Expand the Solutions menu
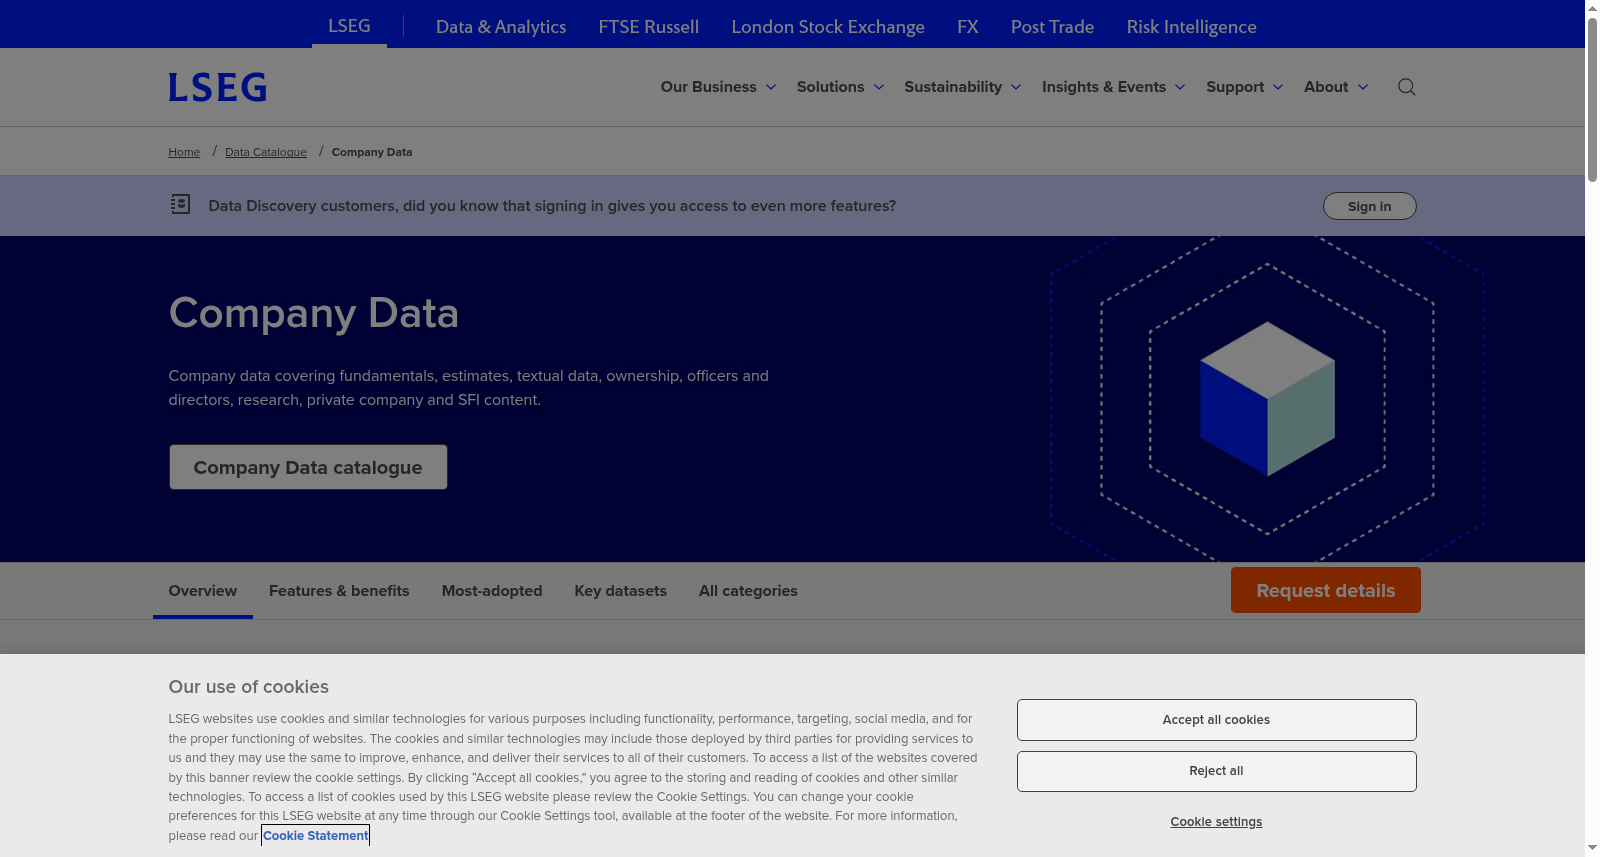The image size is (1600, 857). tap(840, 87)
